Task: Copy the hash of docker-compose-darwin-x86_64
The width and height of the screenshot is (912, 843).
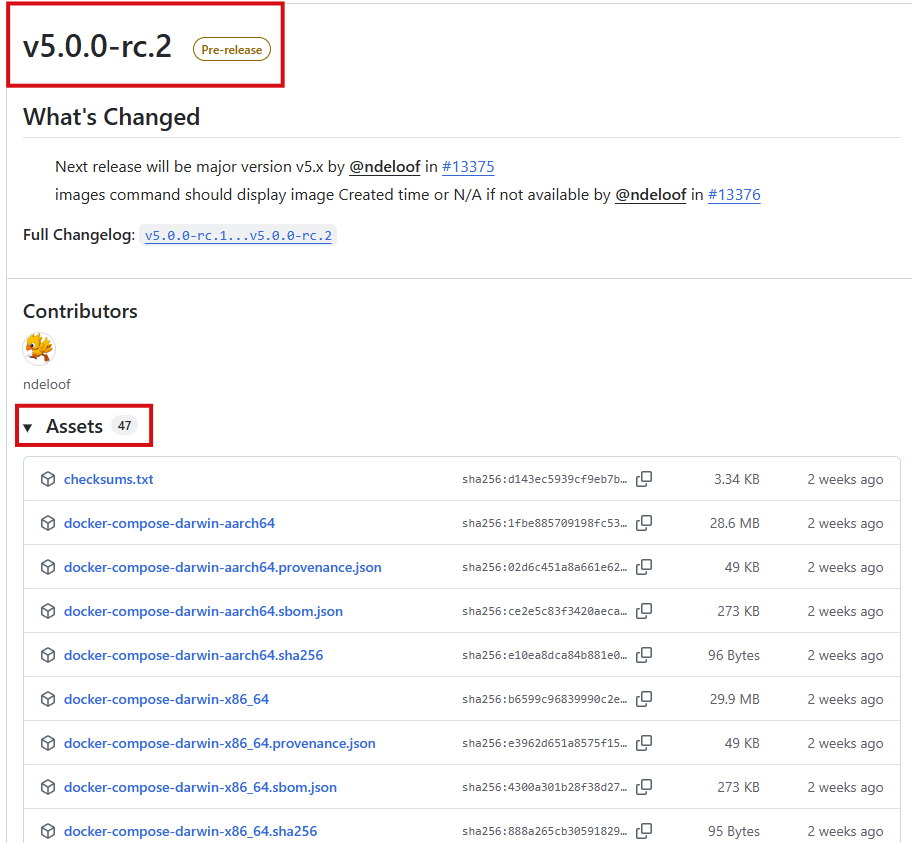Action: (x=644, y=699)
